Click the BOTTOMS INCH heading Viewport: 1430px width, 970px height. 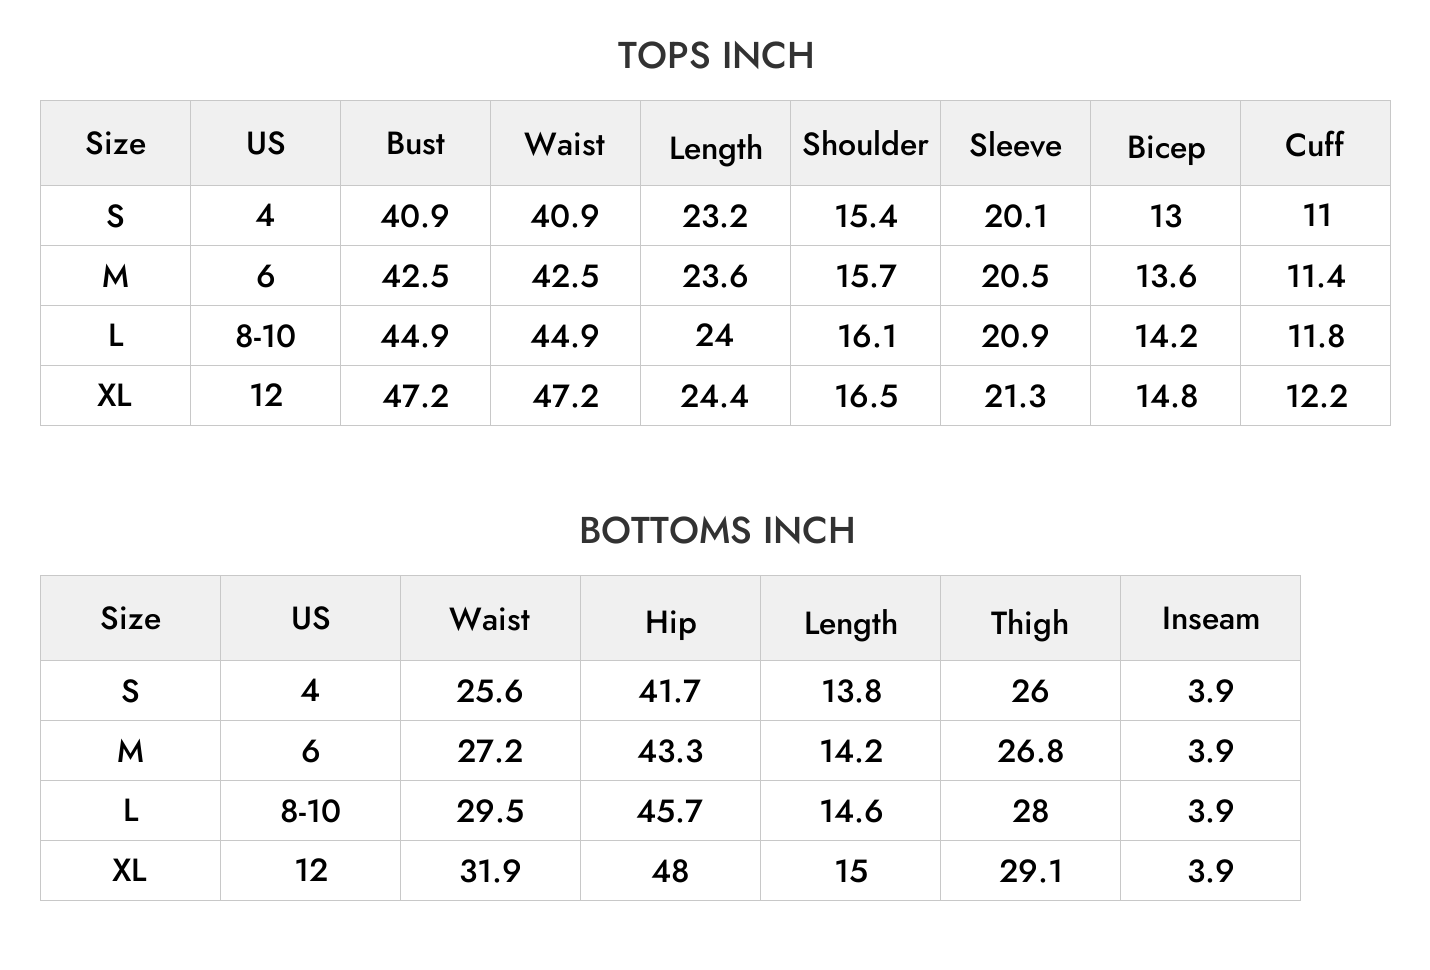point(717,531)
